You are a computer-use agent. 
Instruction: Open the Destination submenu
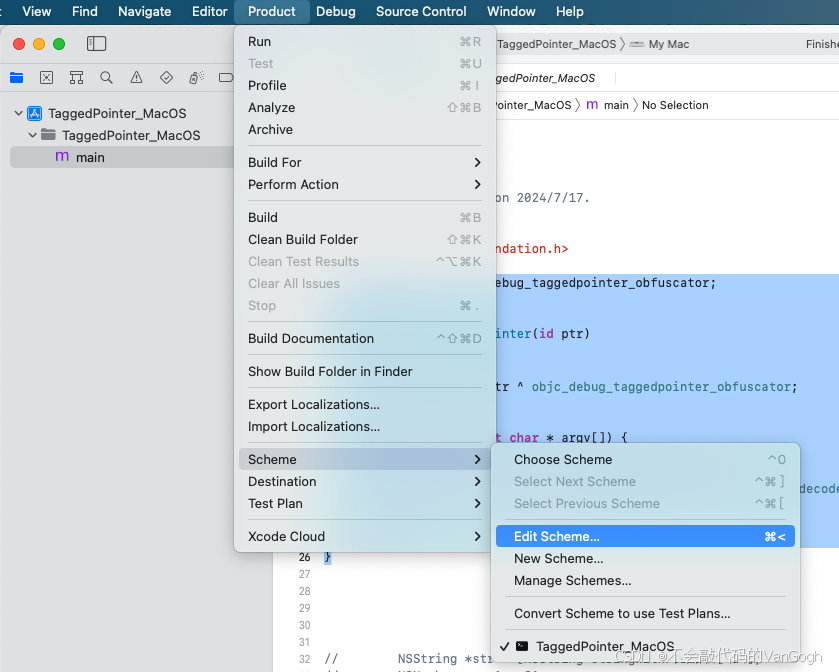pos(364,481)
